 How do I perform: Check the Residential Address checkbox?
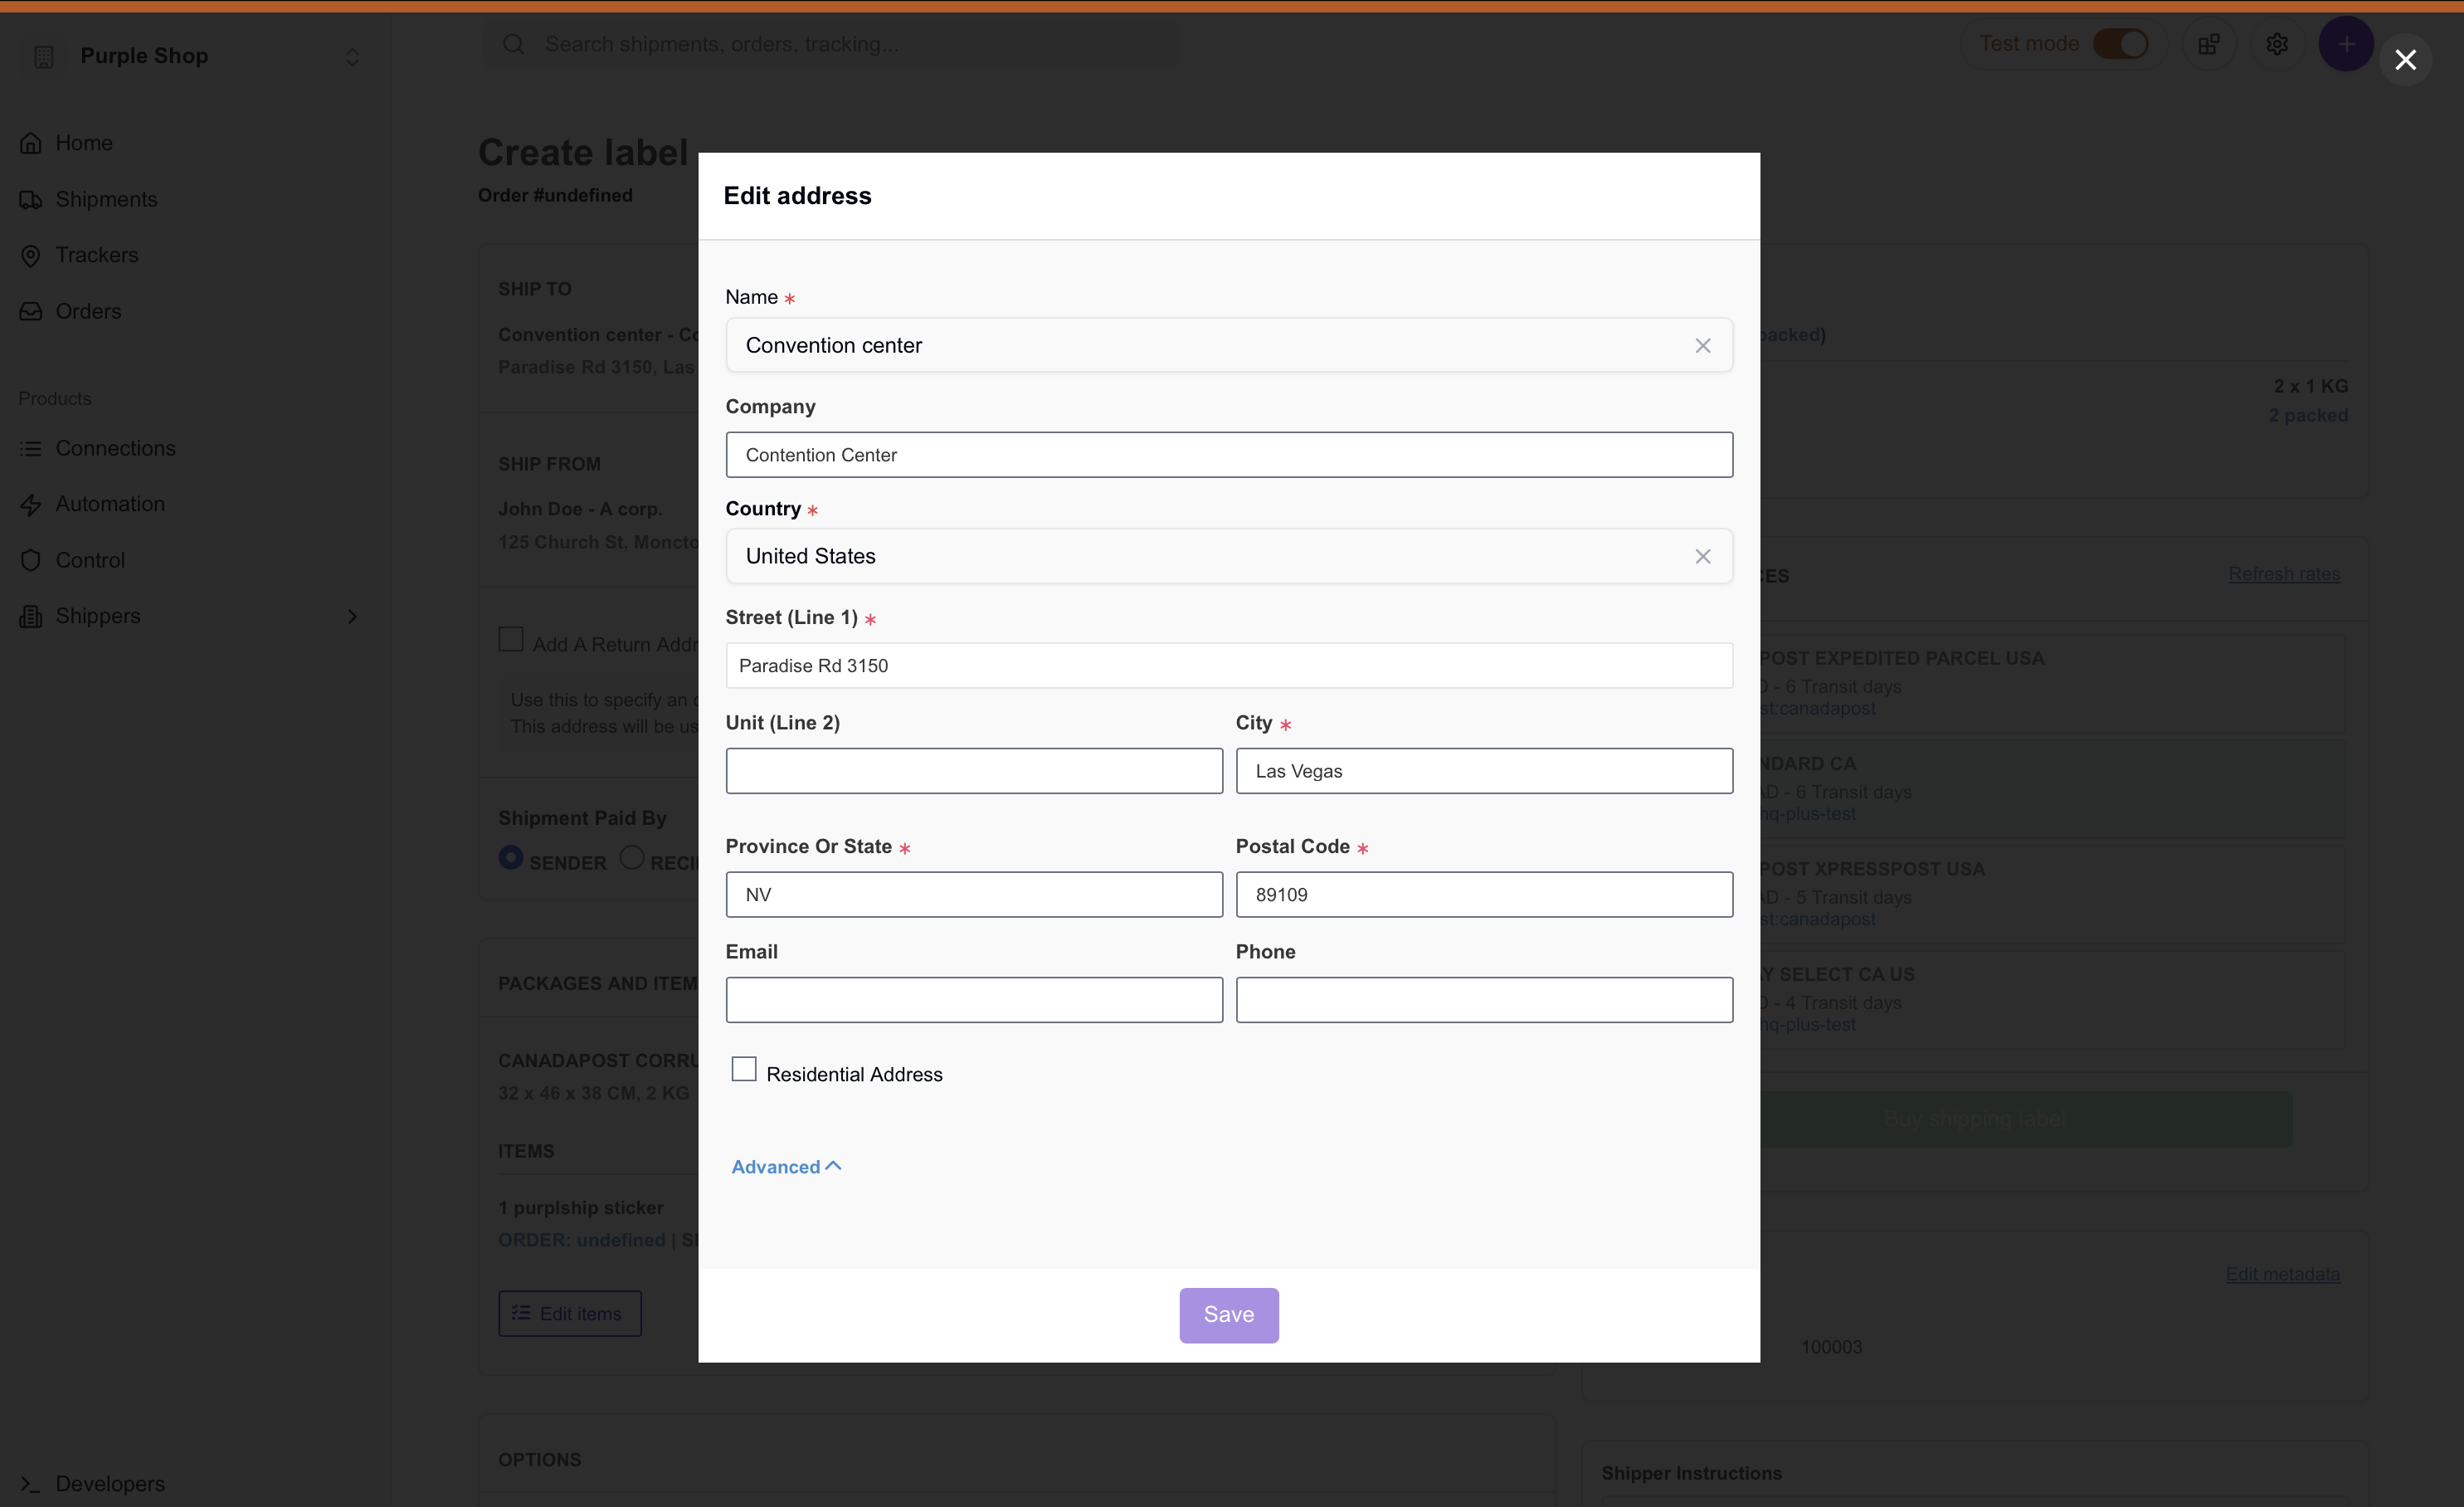[744, 1069]
